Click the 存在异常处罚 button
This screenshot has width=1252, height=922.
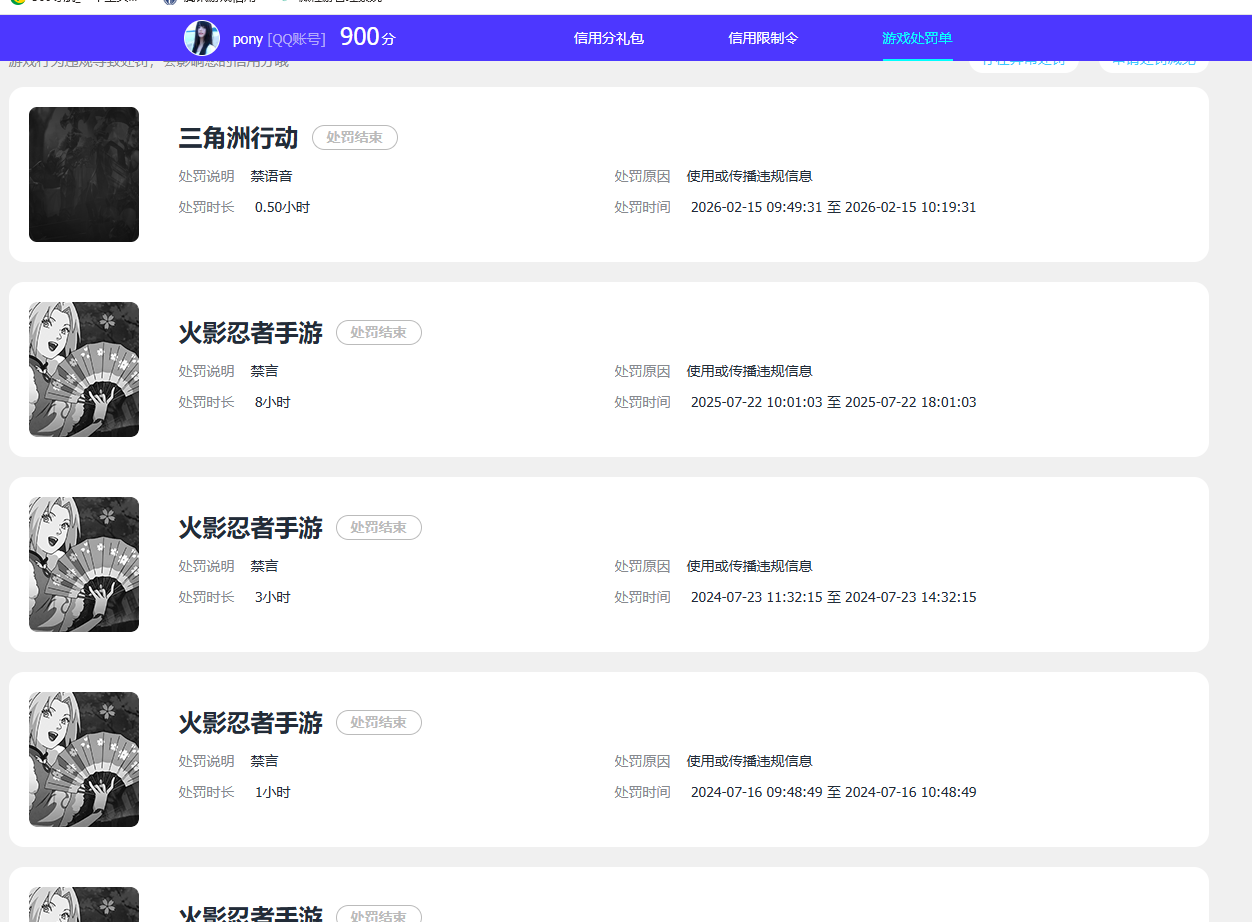[x=1024, y=60]
